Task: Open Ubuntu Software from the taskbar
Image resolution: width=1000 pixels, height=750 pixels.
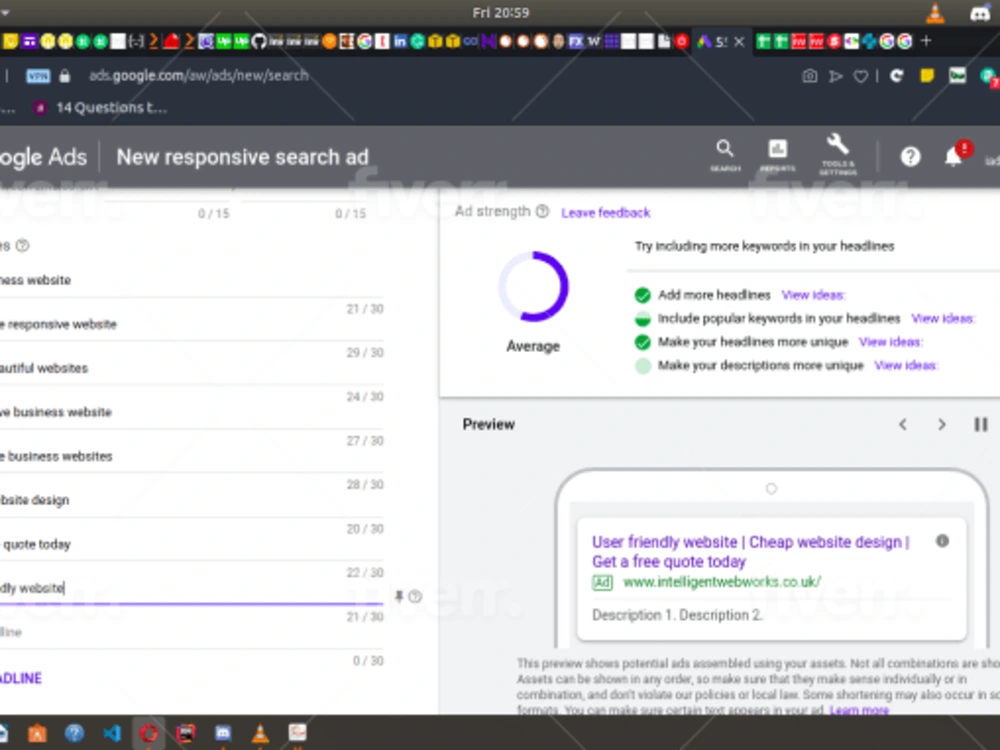Action: pyautogui.click(x=37, y=733)
